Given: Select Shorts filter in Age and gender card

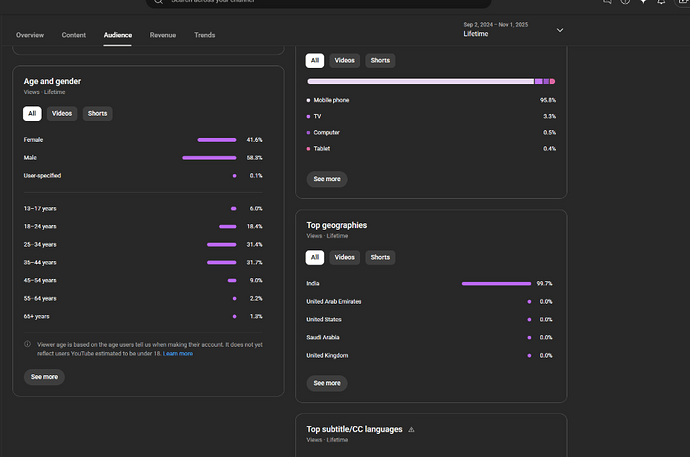Looking at the screenshot, I should click(97, 113).
